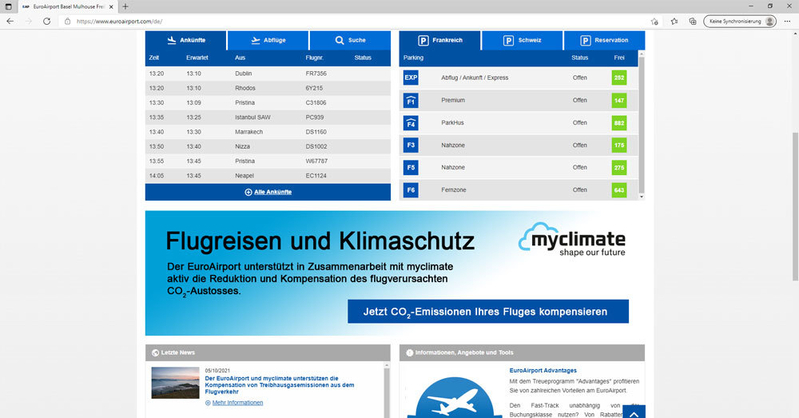
Task: Click the F6 Fernzone parking icon
Action: pos(410,190)
